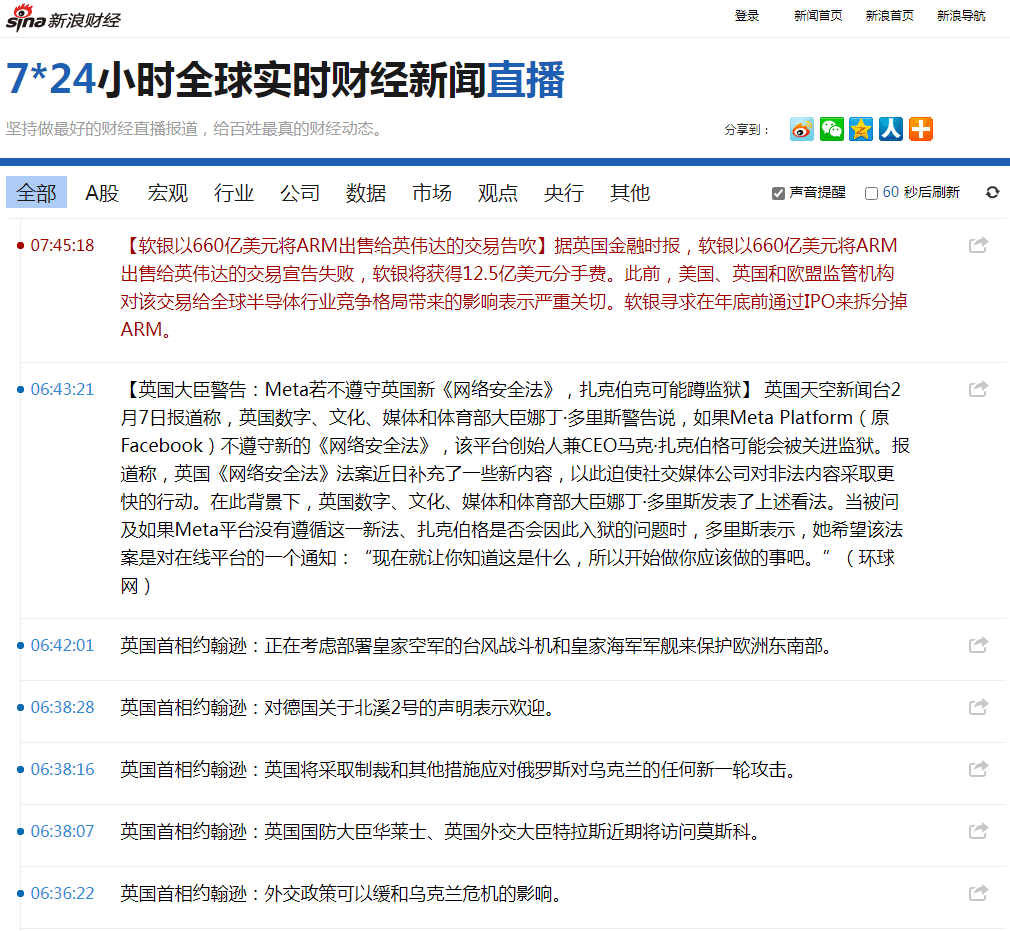
Task: Click the 北溪2号 statement news text
Action: coord(337,707)
